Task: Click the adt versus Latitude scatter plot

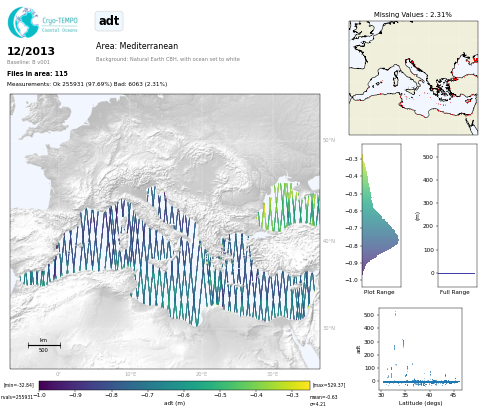Action: 420,349
